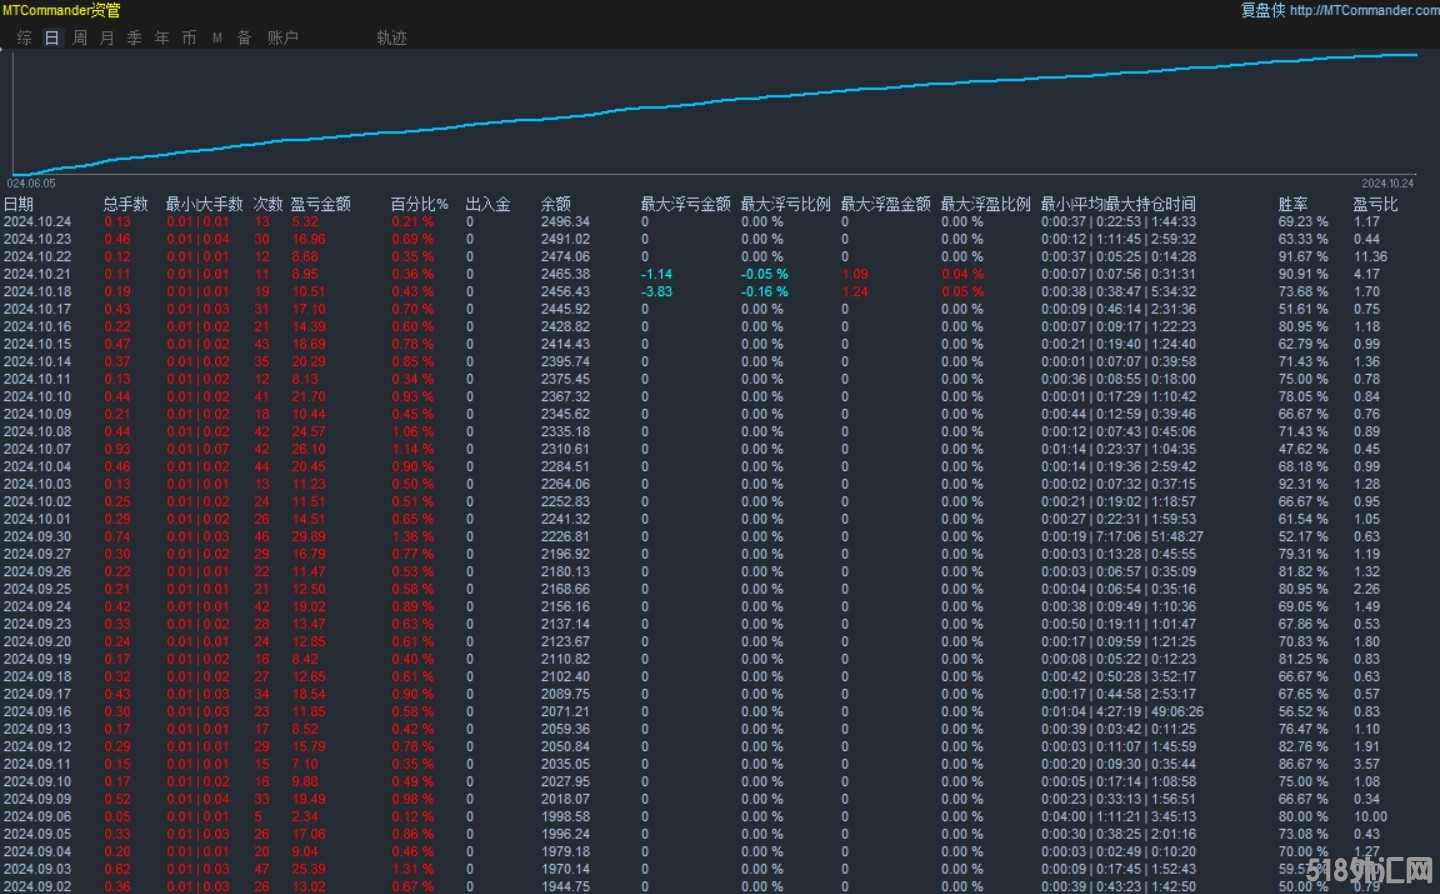The image size is (1440, 894).
Task: Show the 年 yearly statistics tab
Action: coord(162,38)
